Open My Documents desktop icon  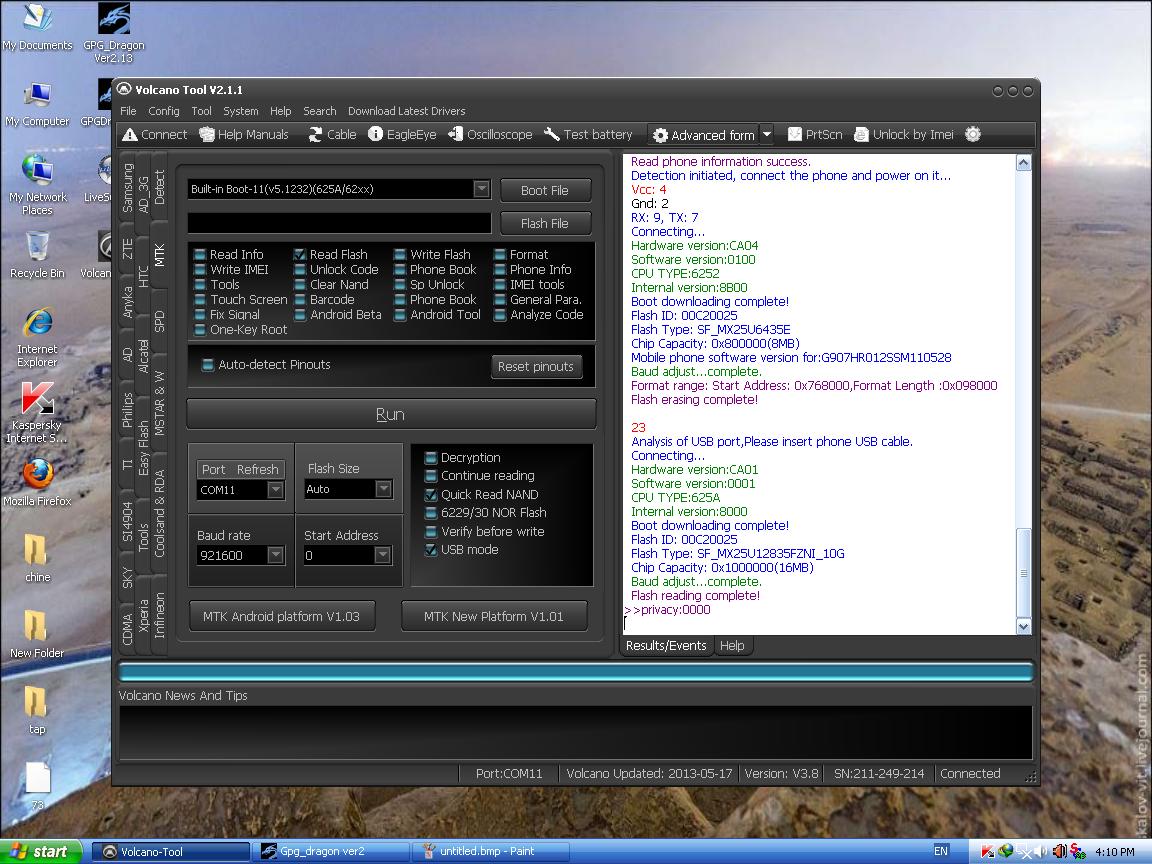point(37,28)
